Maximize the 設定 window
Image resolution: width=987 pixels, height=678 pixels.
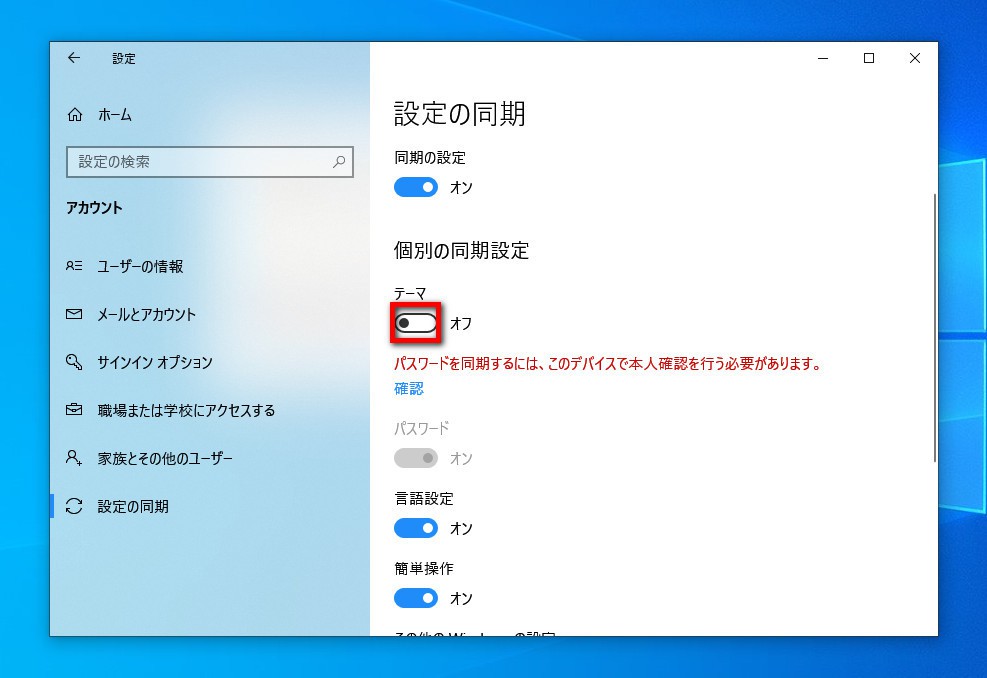click(869, 58)
